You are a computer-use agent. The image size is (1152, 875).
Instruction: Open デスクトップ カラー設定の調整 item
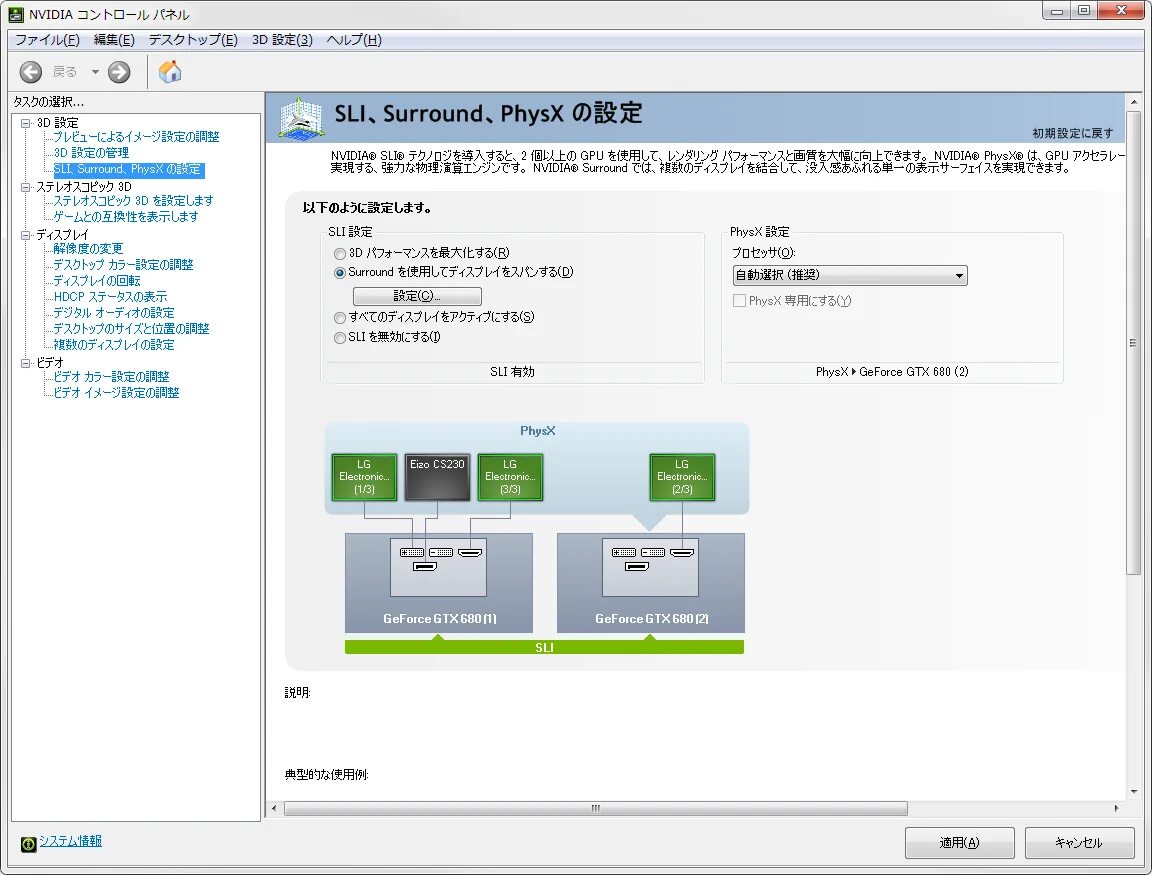point(123,264)
